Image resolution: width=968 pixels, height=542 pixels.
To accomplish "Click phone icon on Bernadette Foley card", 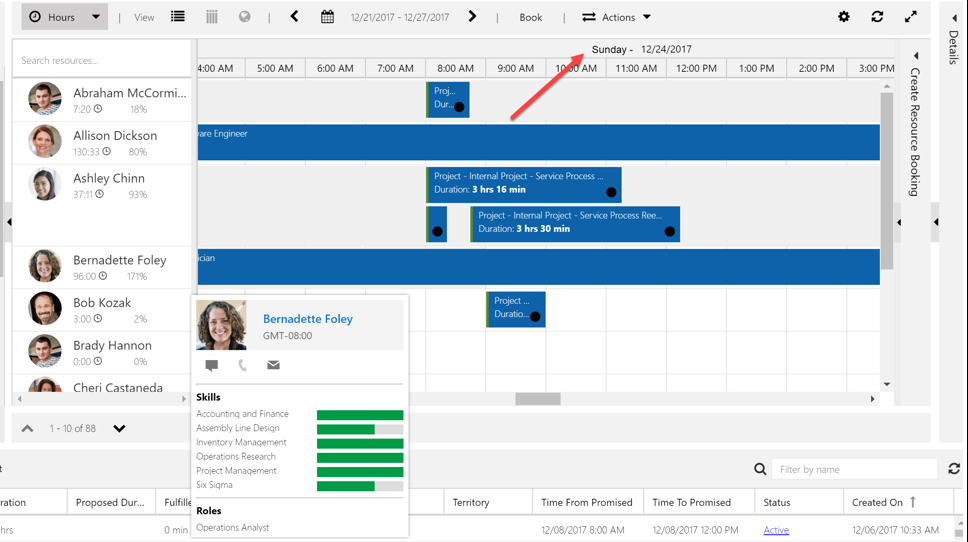I will 242,366.
